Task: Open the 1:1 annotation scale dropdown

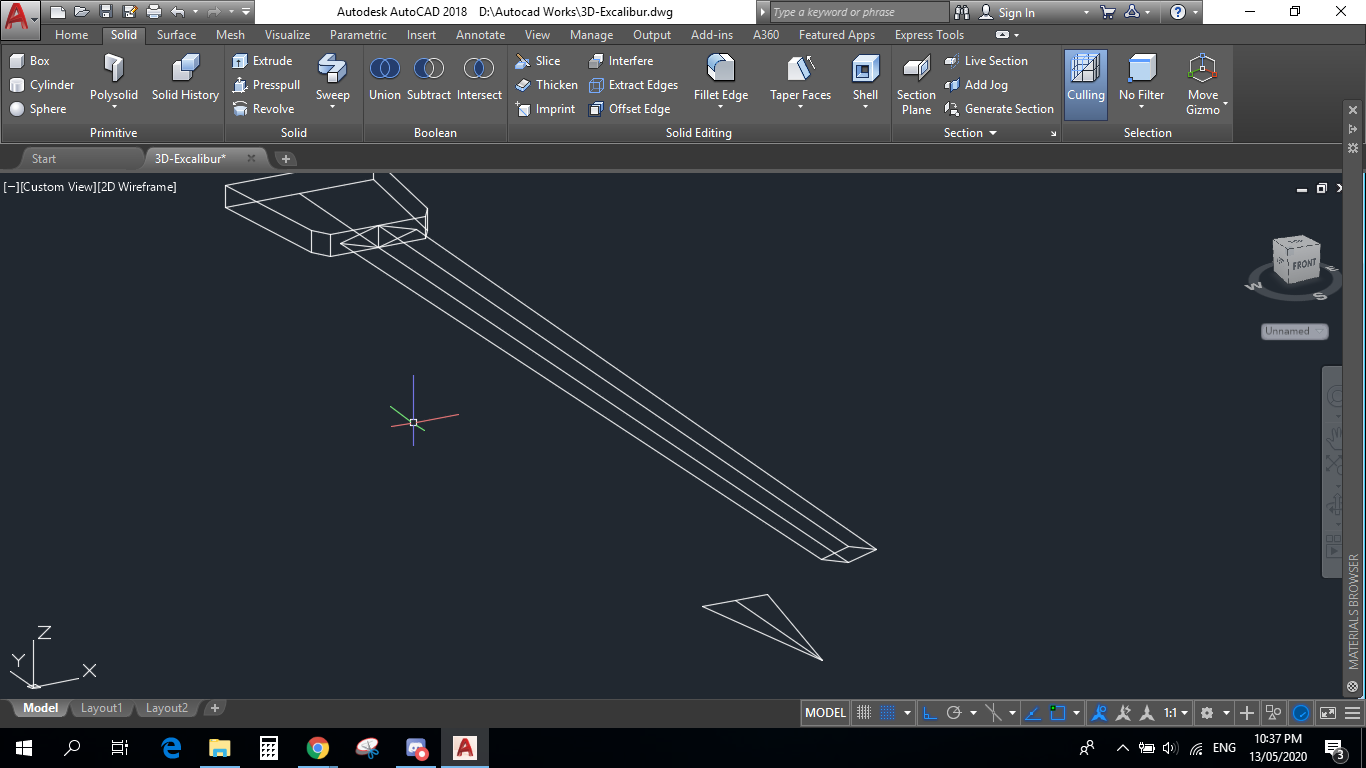Action: pos(1176,713)
